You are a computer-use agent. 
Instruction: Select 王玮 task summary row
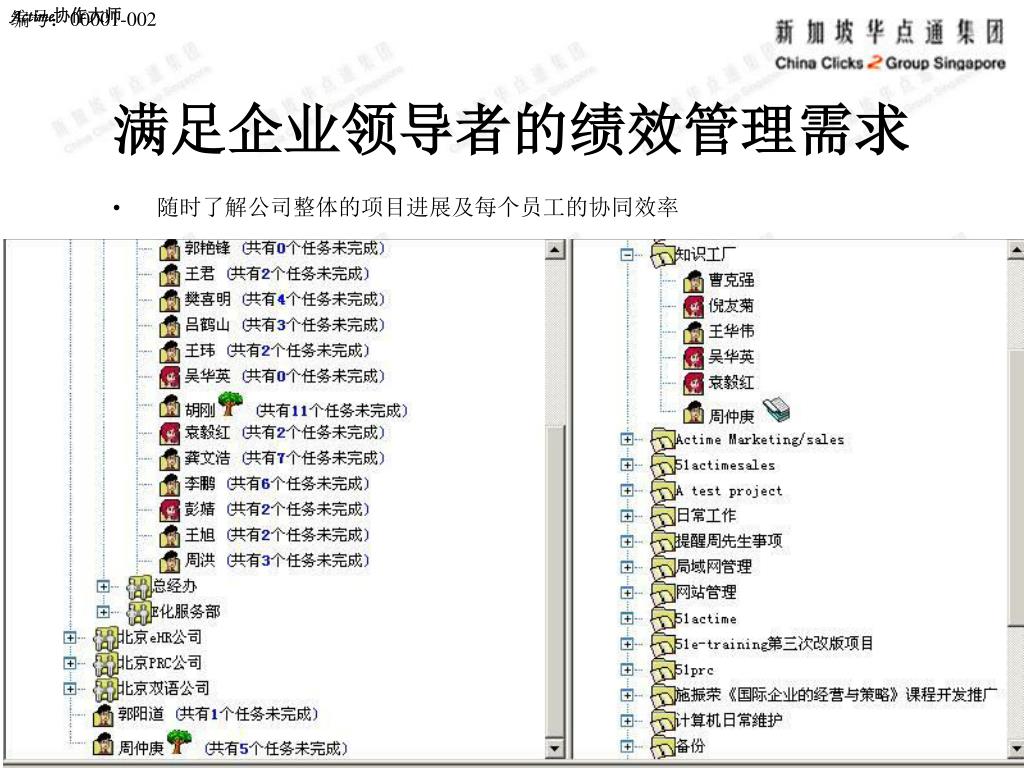[x=277, y=351]
